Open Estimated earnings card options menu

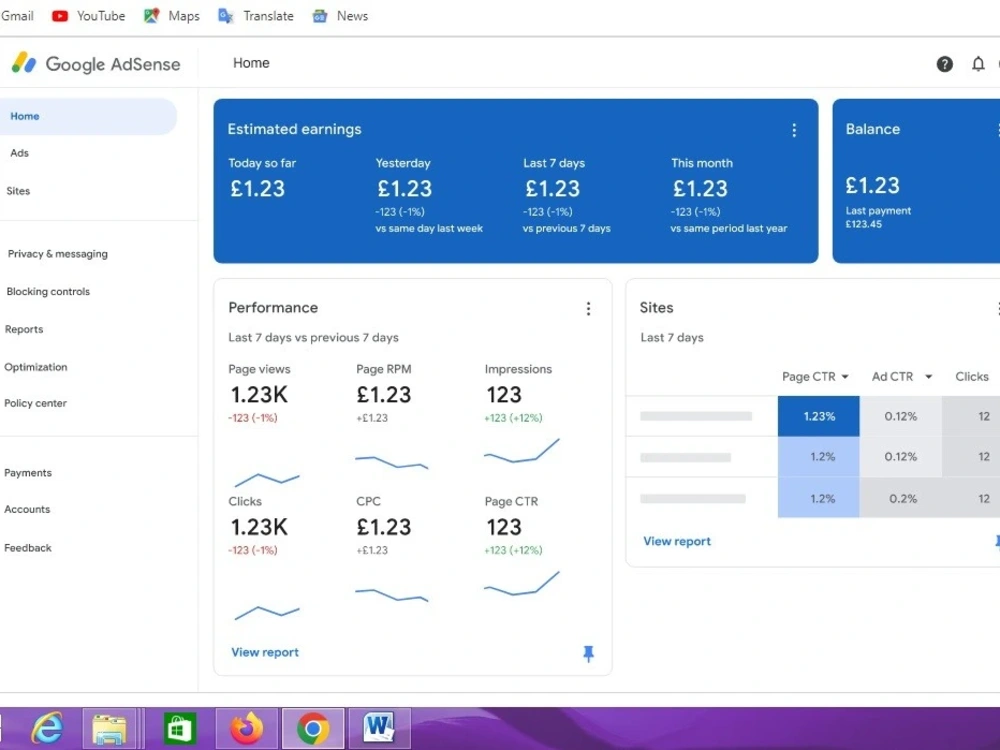(x=794, y=130)
